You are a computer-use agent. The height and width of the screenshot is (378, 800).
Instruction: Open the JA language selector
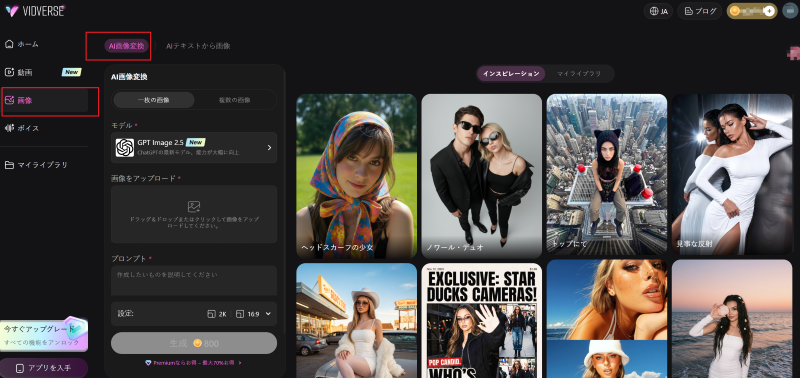(659, 11)
